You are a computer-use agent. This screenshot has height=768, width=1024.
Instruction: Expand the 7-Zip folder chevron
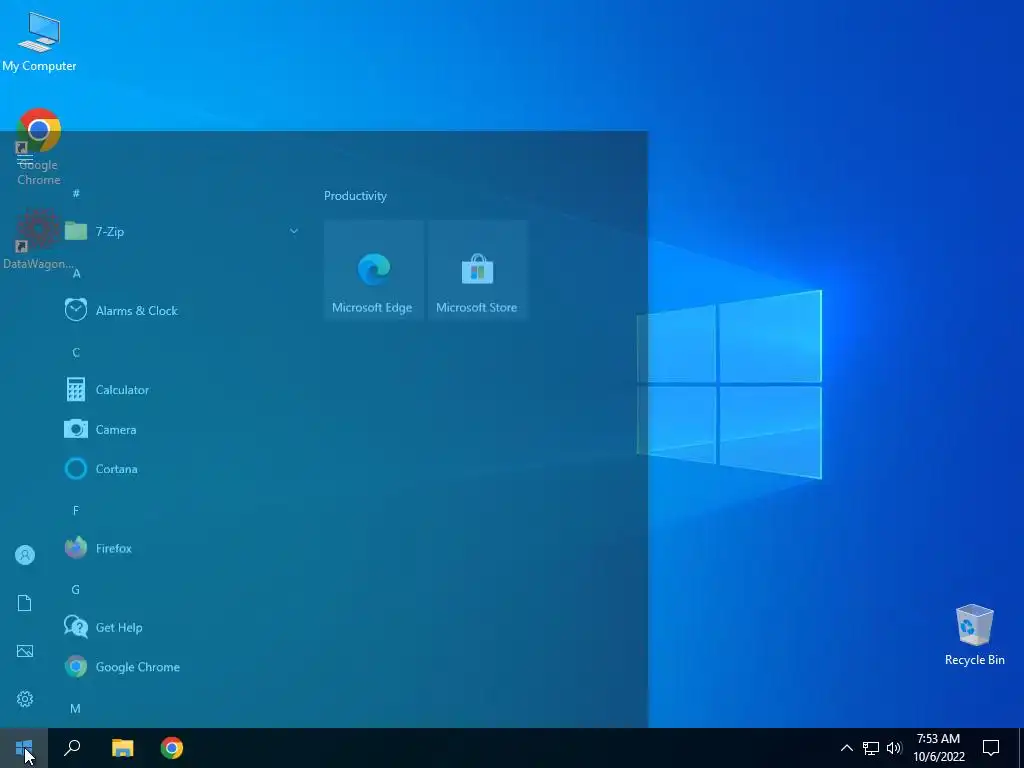click(294, 231)
